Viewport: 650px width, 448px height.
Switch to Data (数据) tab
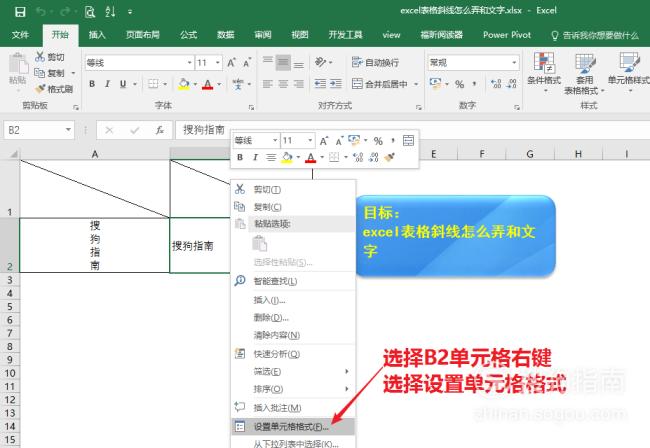tap(226, 35)
